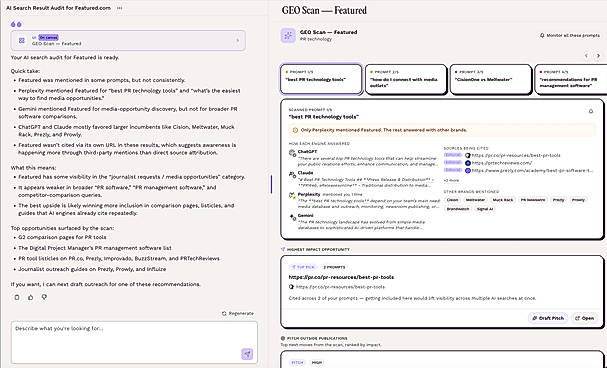Screen dimensions: 607x368
Task: Click the PITCH tag on the bottom card
Action: 297,363
